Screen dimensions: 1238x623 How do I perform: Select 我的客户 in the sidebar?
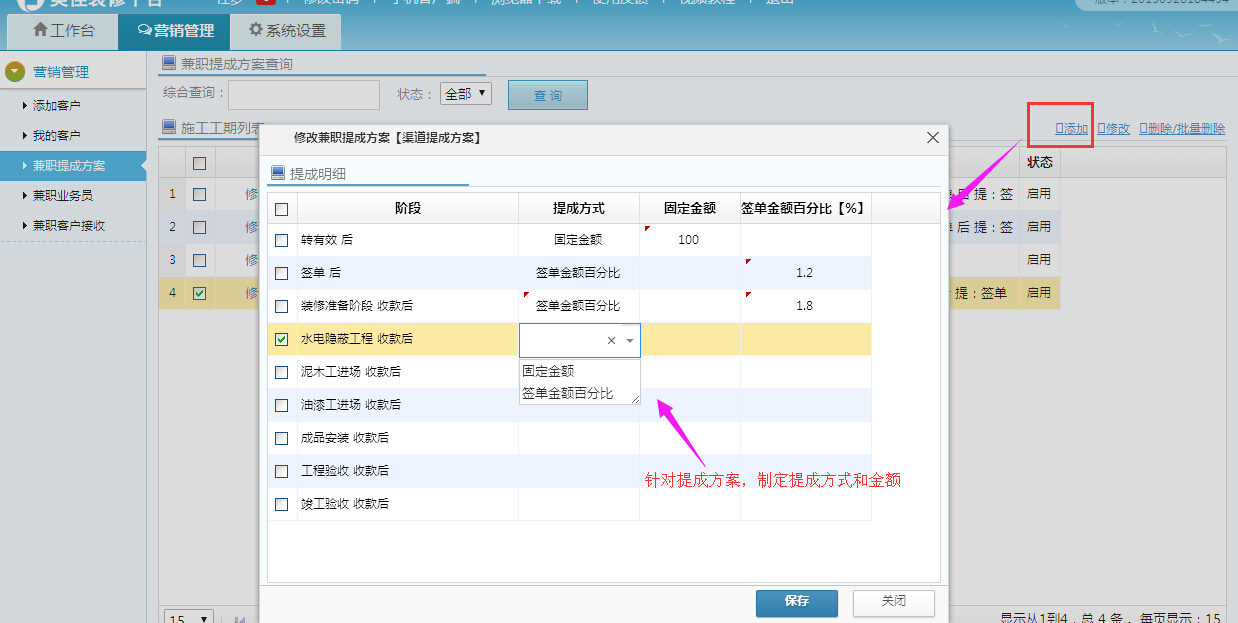[x=57, y=135]
